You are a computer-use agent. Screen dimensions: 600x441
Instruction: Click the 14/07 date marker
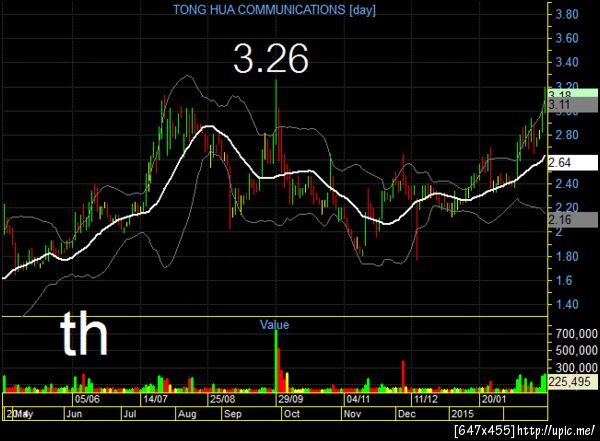point(155,399)
